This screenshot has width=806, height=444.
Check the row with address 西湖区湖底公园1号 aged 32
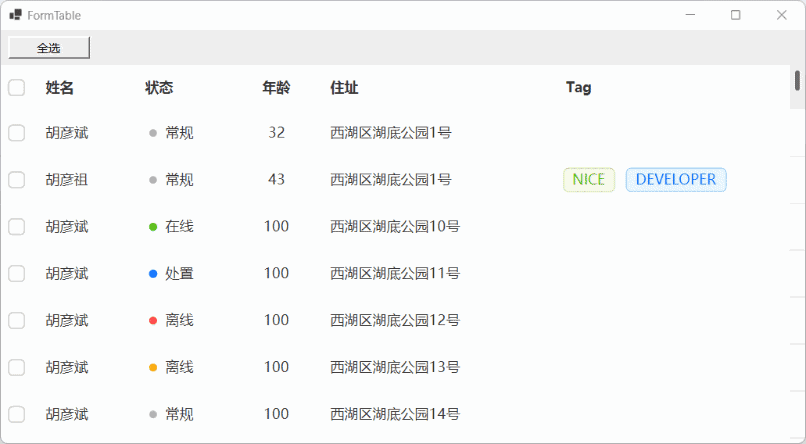[x=17, y=133]
